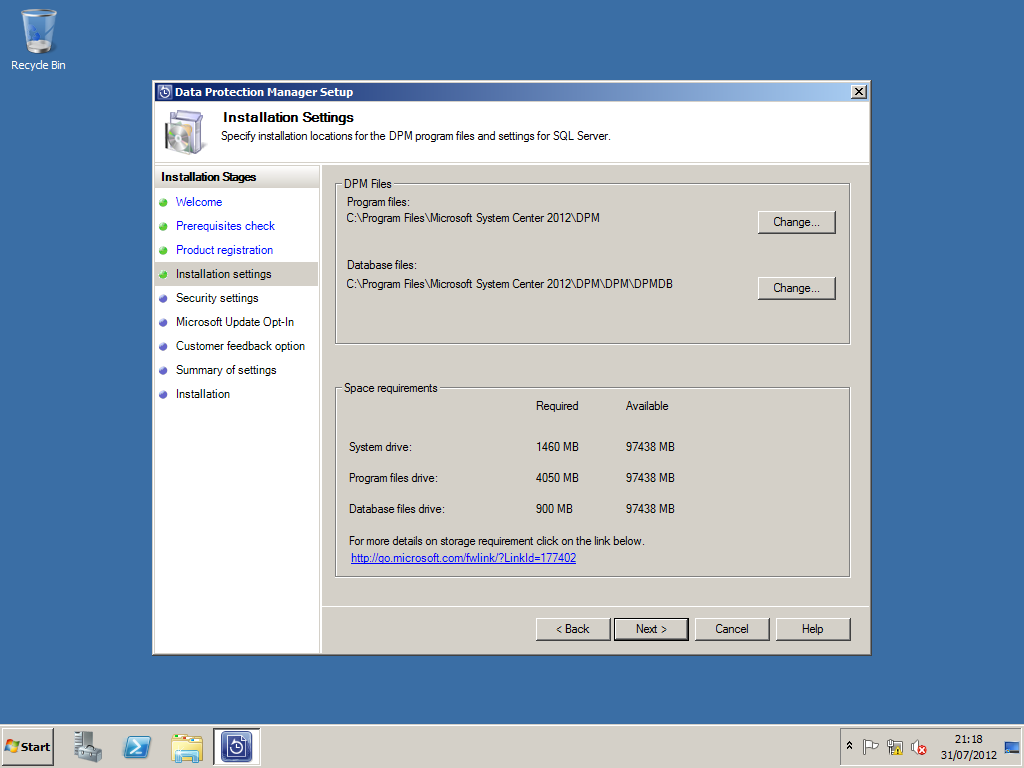Click the Show Desktop tray icon
Image resolution: width=1024 pixels, height=768 pixels.
1012,747
